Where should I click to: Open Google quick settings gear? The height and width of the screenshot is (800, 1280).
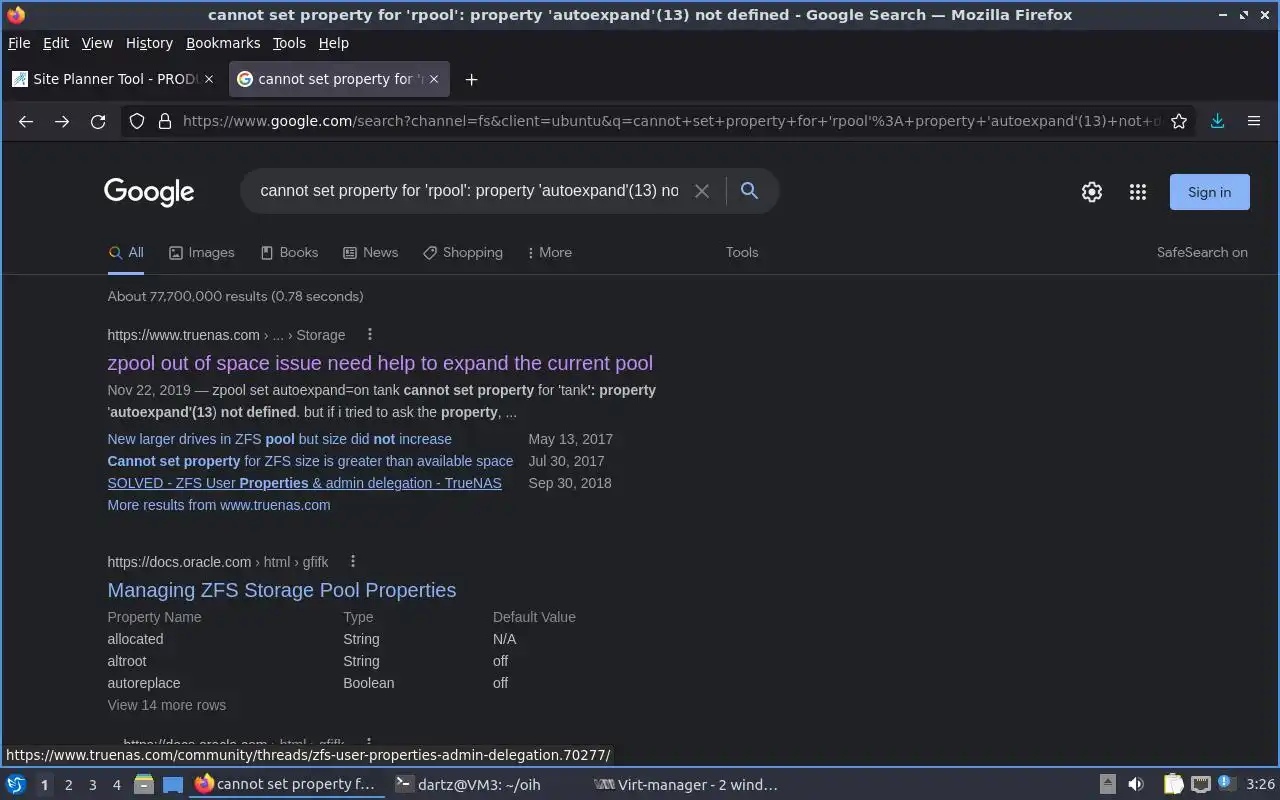pyautogui.click(x=1092, y=192)
